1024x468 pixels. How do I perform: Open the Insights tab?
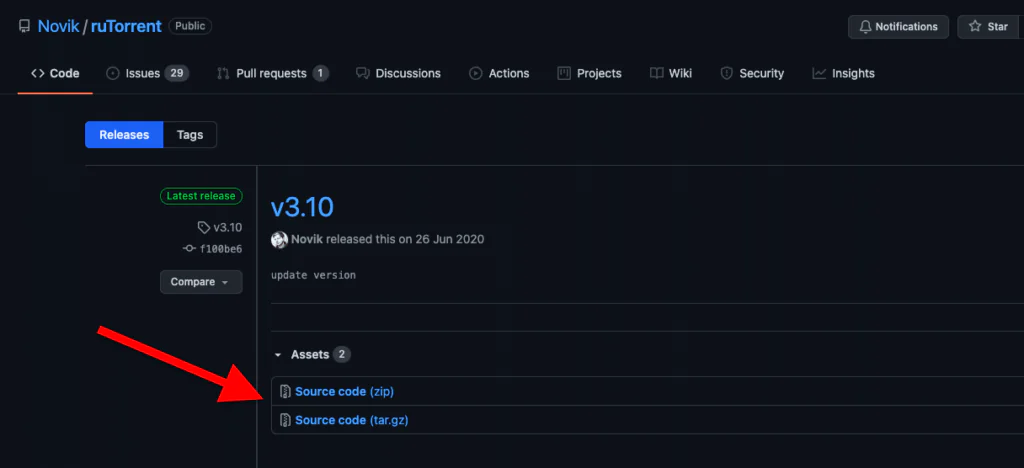click(x=843, y=73)
